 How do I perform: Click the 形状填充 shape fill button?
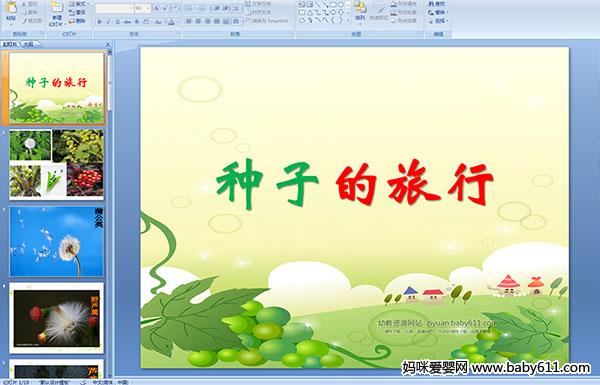pos(405,3)
